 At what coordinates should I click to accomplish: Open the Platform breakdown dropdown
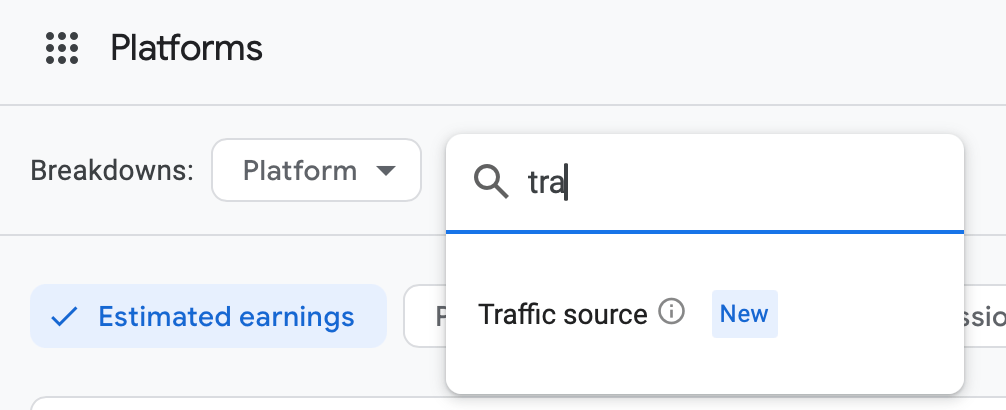click(316, 171)
